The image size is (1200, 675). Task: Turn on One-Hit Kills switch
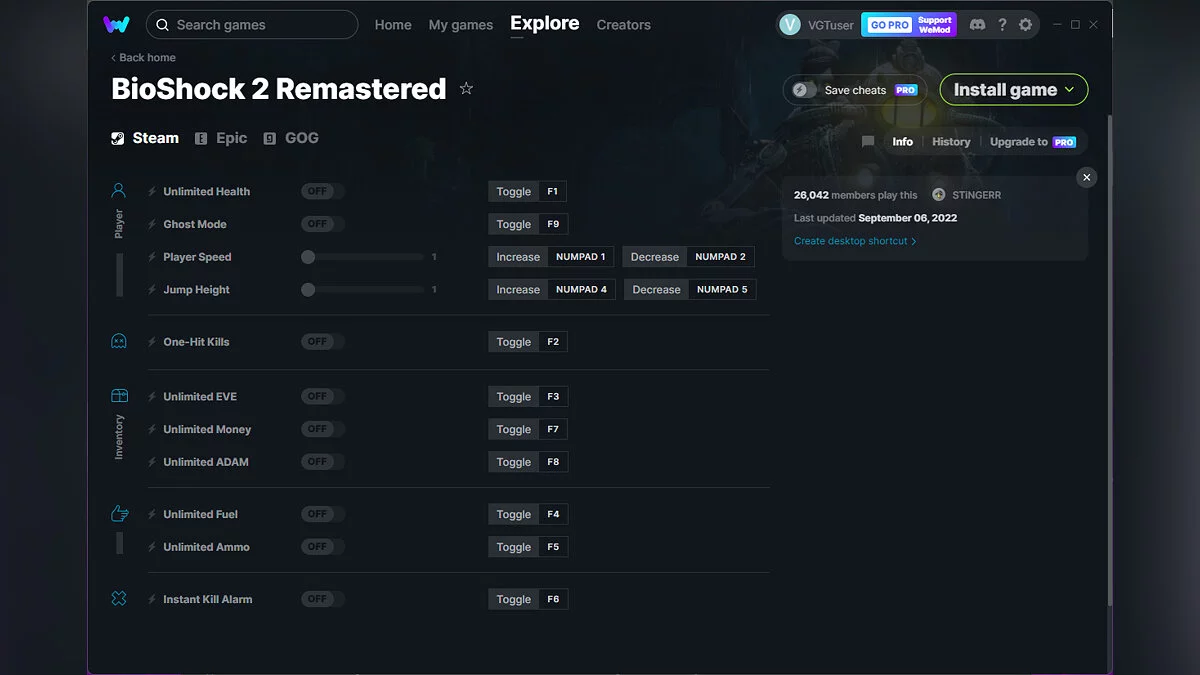pos(323,341)
